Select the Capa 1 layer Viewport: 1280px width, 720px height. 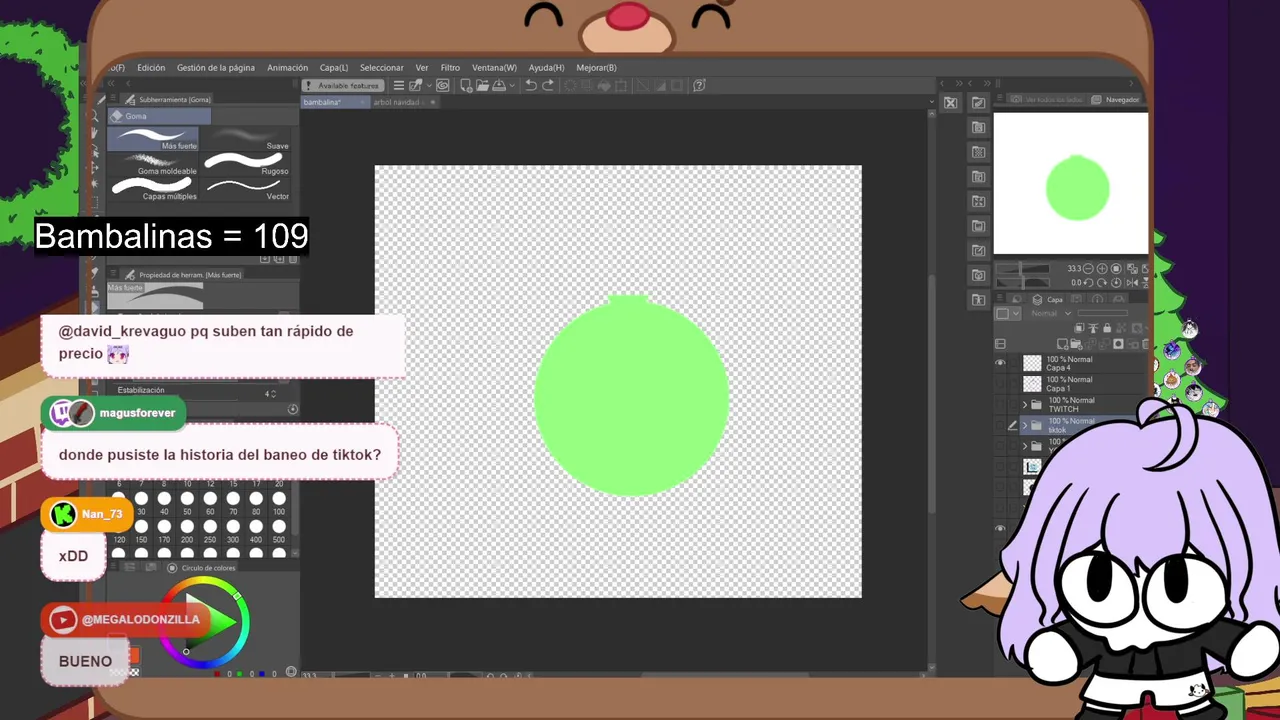[1085, 384]
